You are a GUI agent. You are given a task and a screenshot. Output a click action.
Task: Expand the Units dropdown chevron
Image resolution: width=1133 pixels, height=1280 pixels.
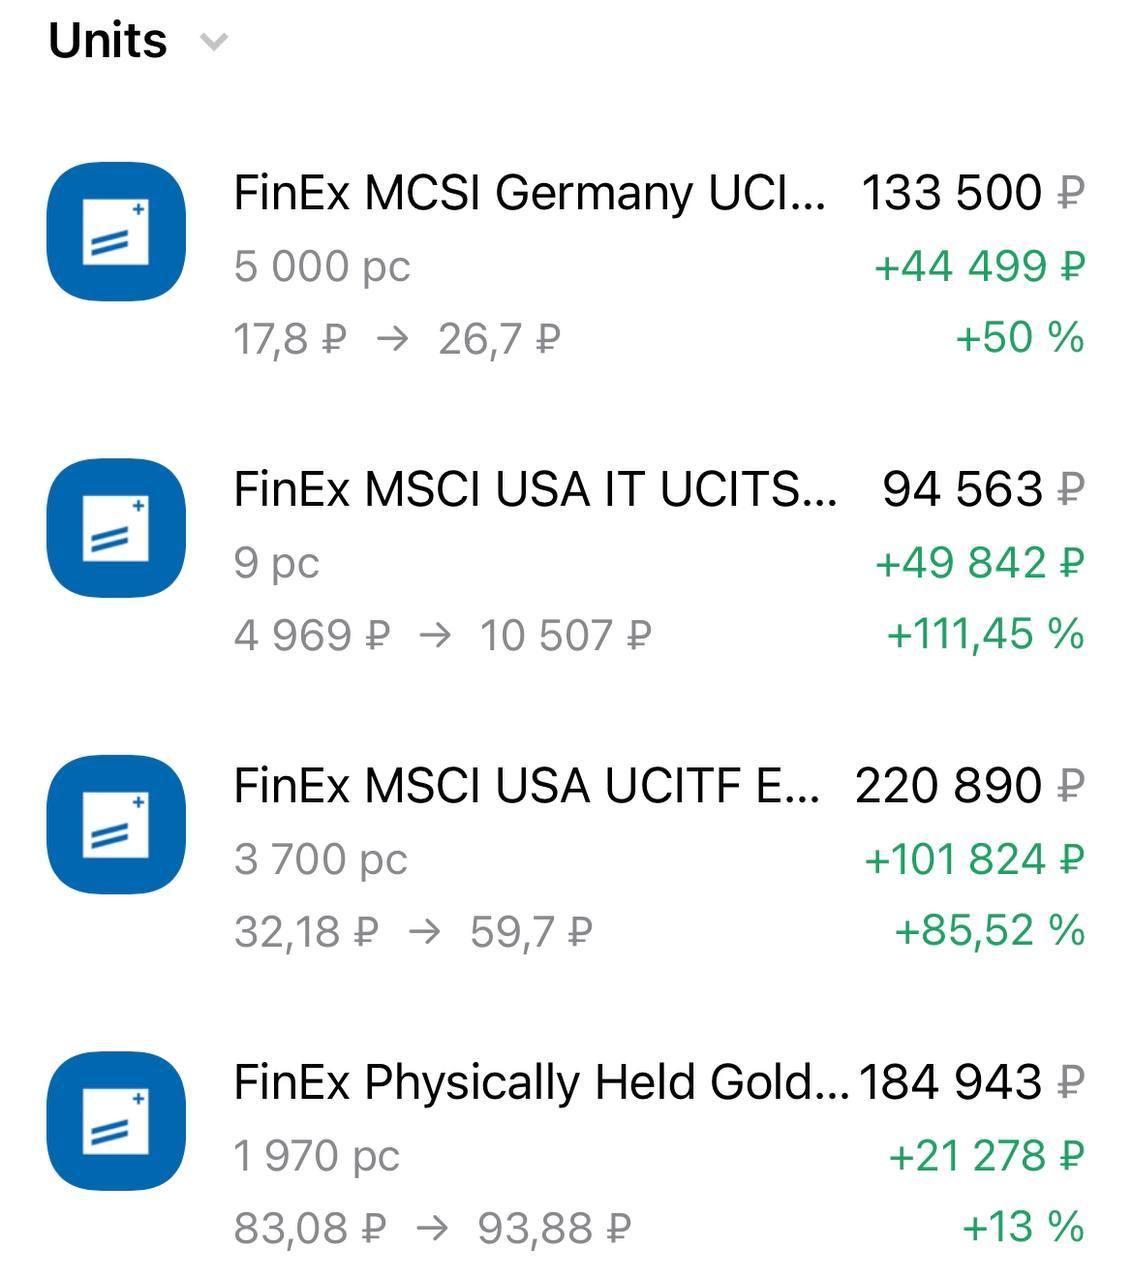tap(214, 42)
